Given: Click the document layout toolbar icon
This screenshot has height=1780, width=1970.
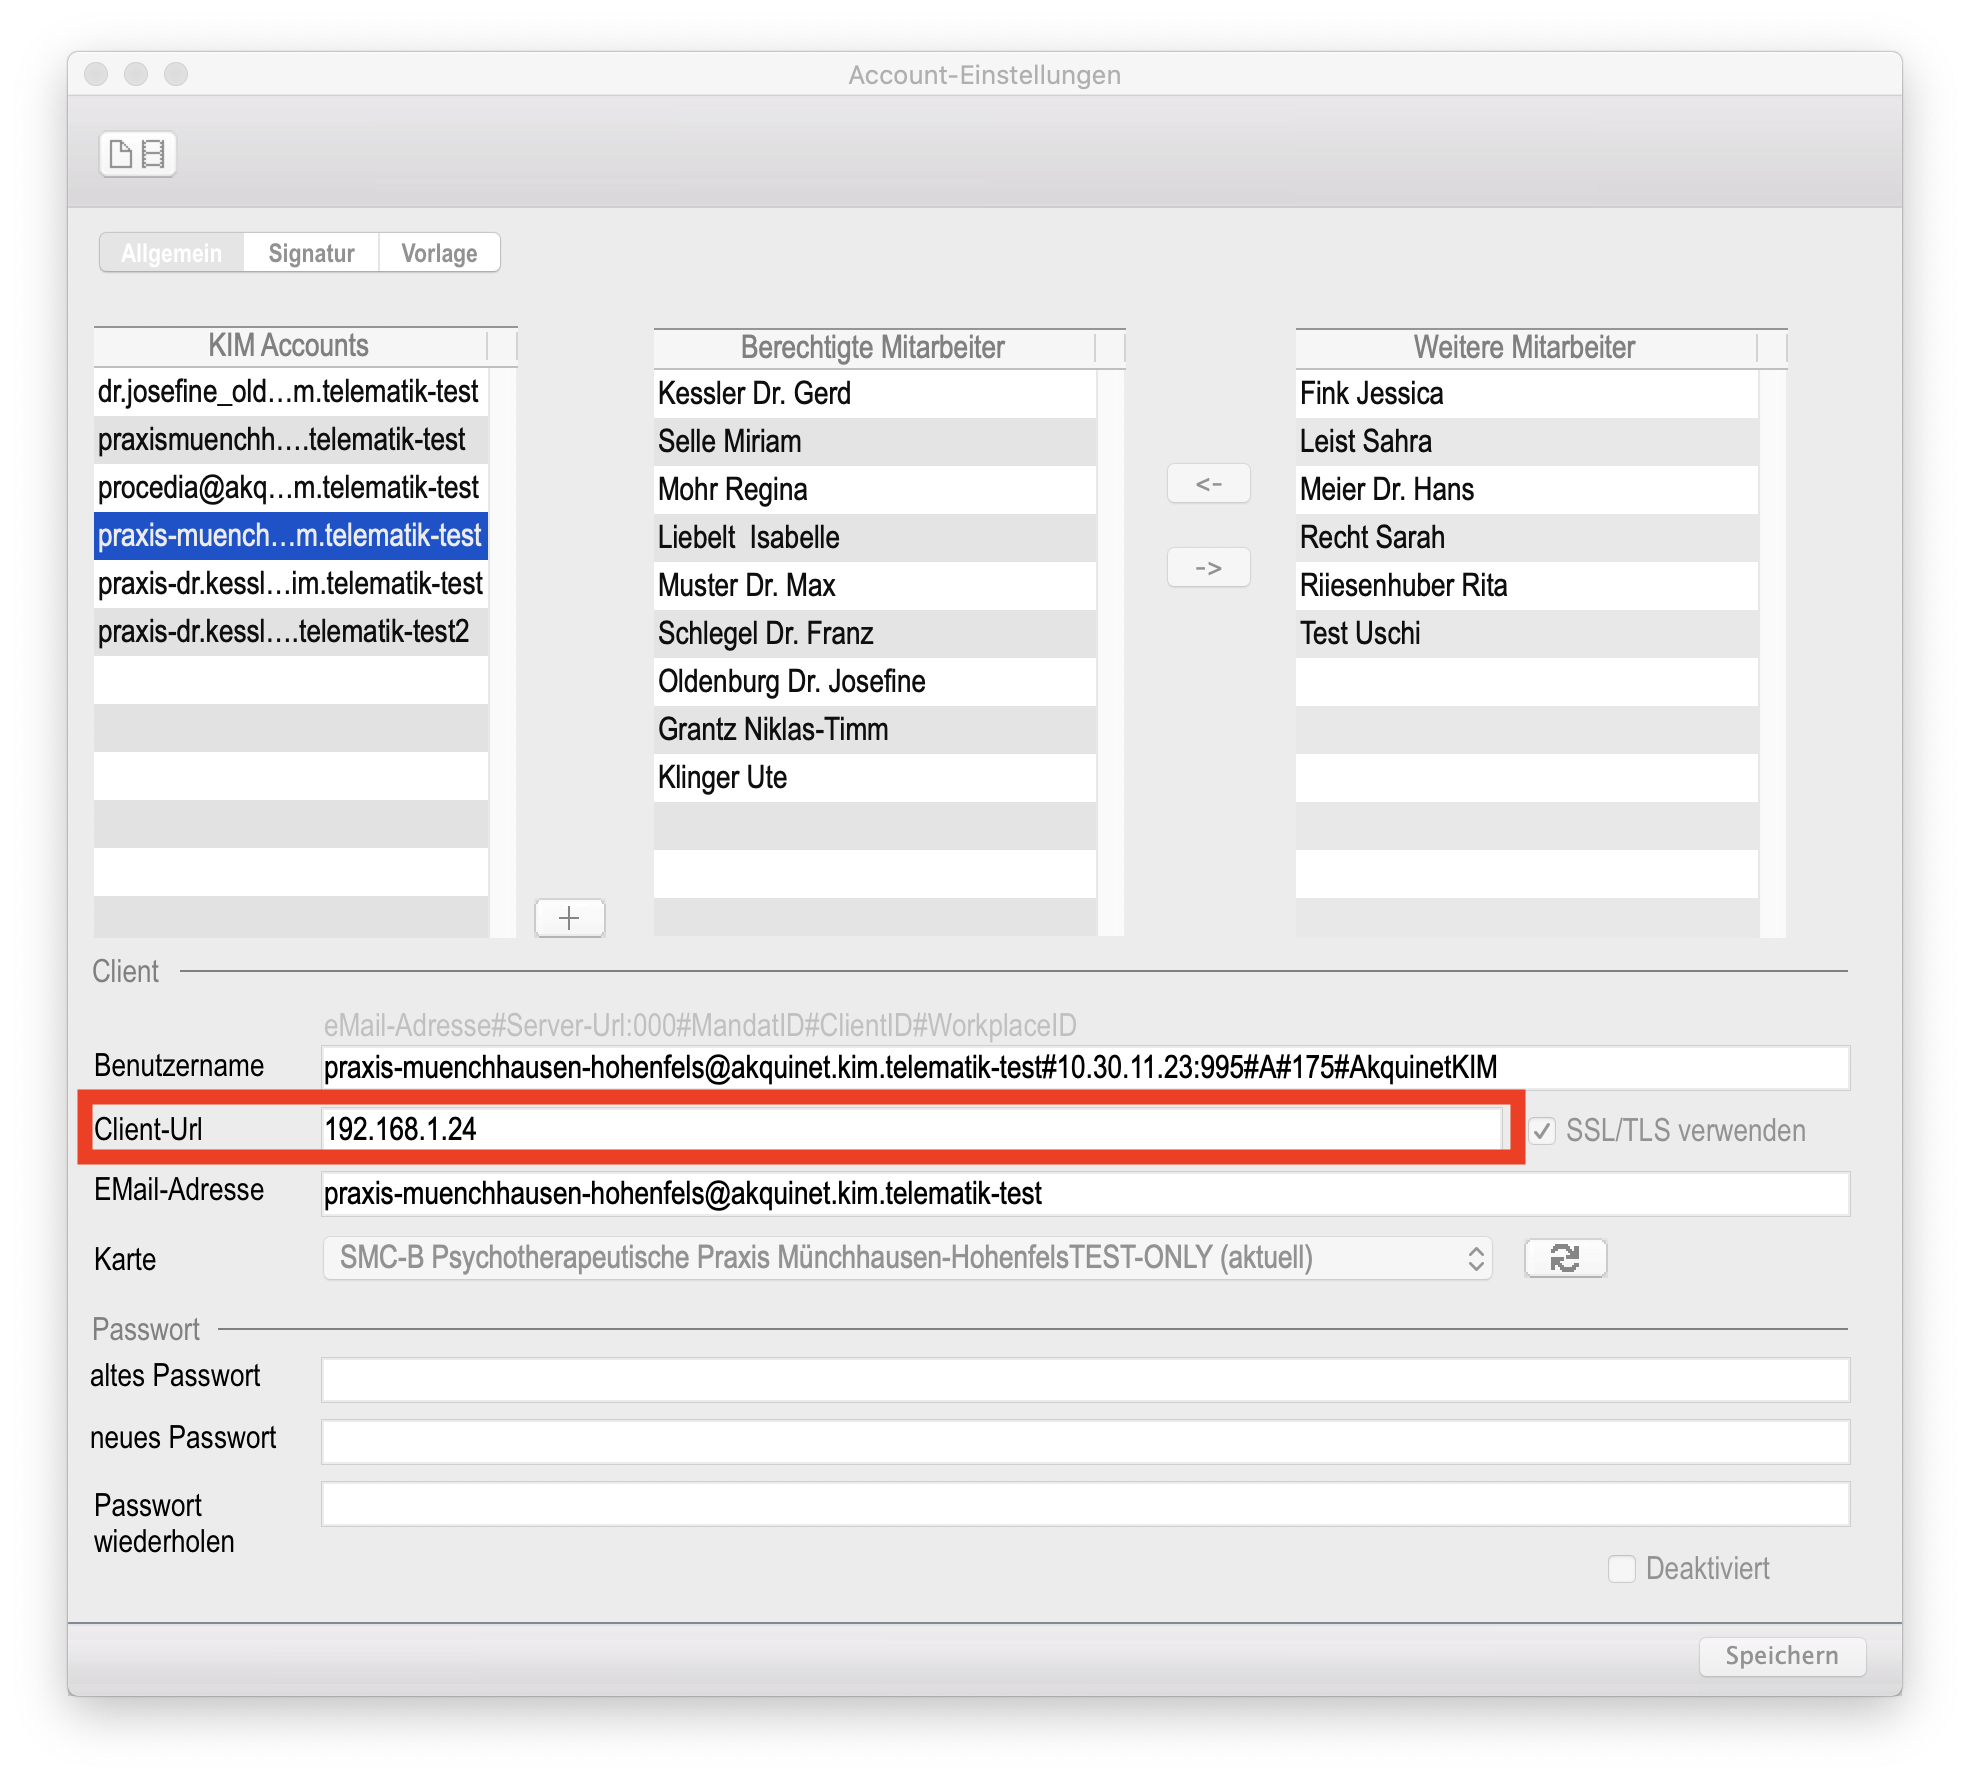Looking at the screenshot, I should click(x=138, y=154).
